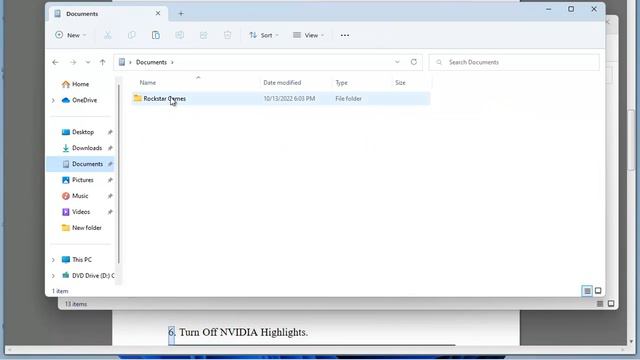Open Downloads in sidebar
The height and width of the screenshot is (360, 640).
(87, 148)
